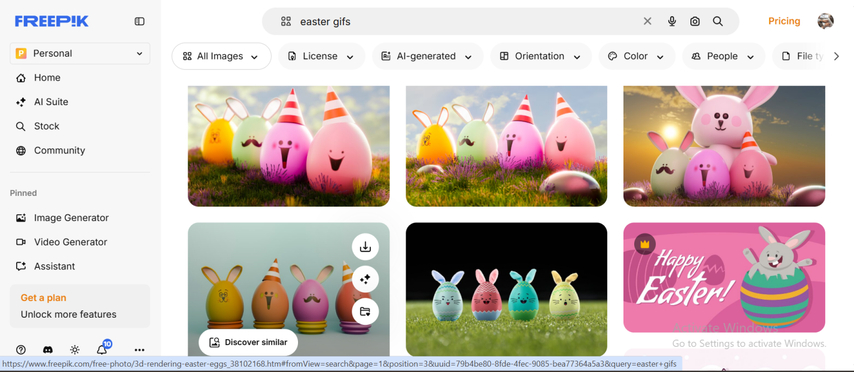
Task: Expand the License filter dropdown
Action: (321, 56)
